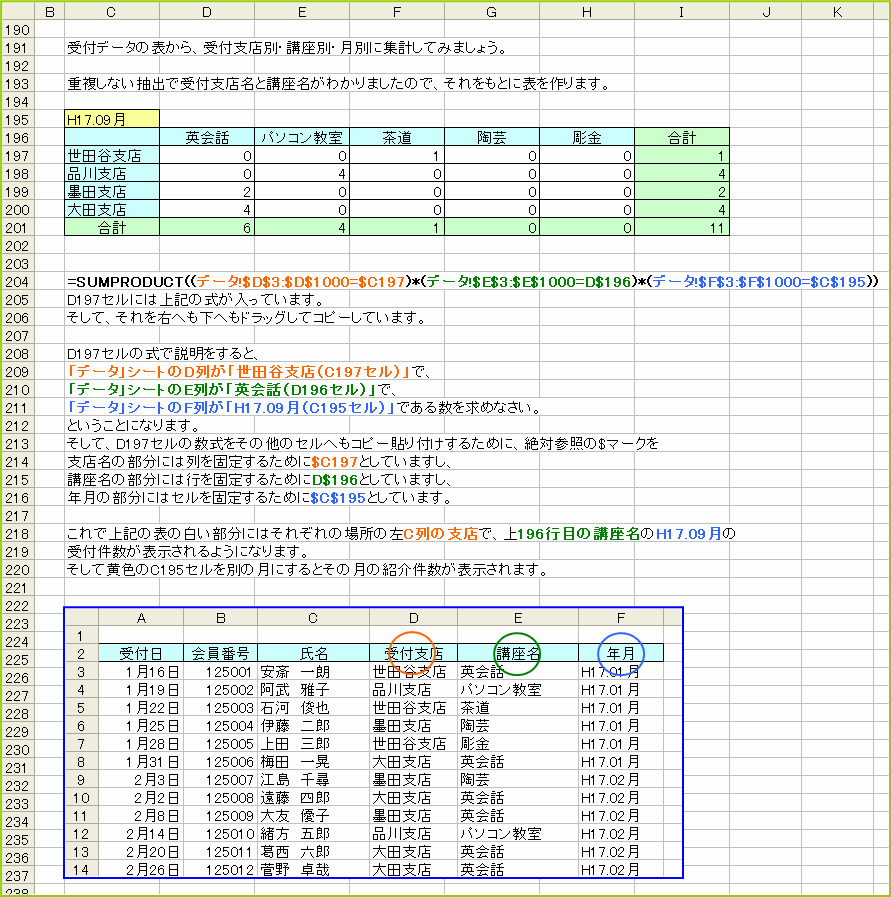The image size is (891, 897).
Task: Click the blue circle around 年月
Action: click(x=620, y=652)
